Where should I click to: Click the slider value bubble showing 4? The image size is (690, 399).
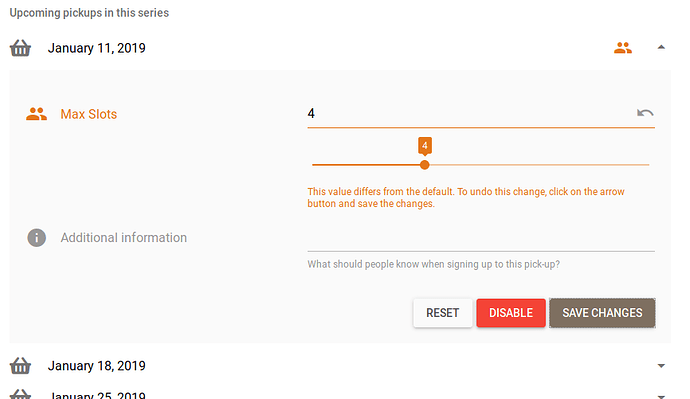point(425,146)
